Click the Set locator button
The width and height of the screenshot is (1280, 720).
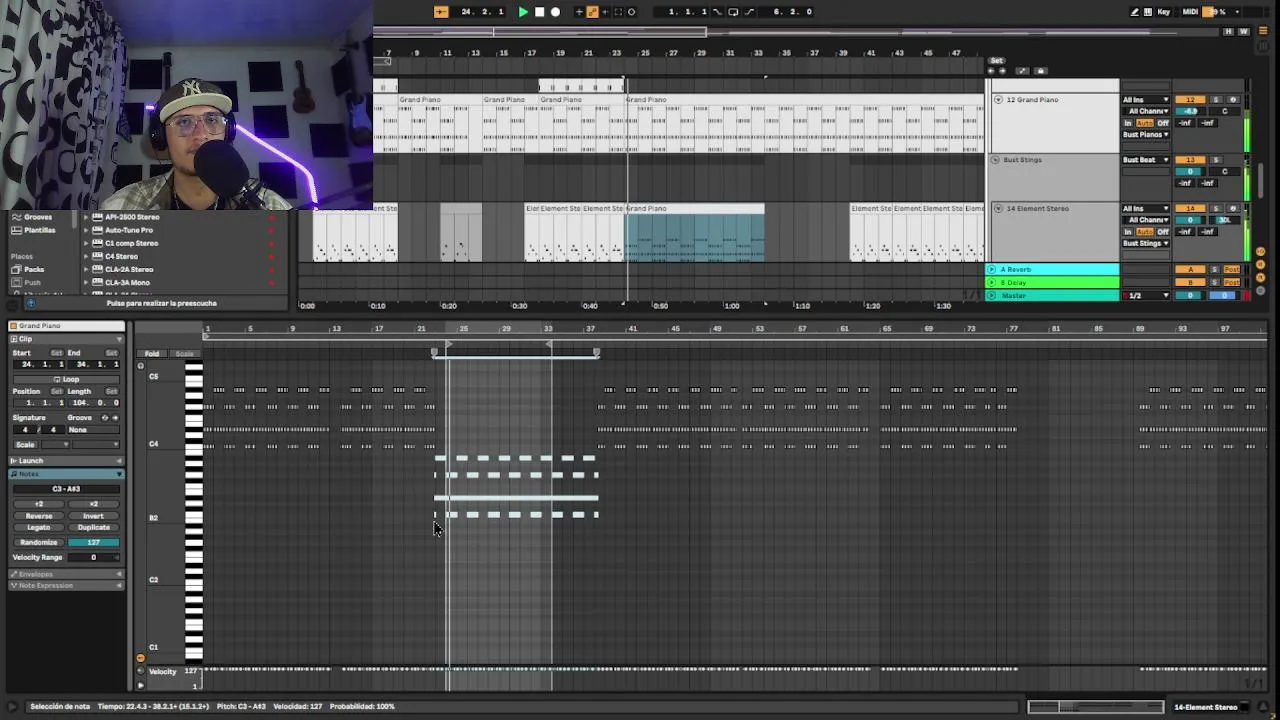pos(996,61)
